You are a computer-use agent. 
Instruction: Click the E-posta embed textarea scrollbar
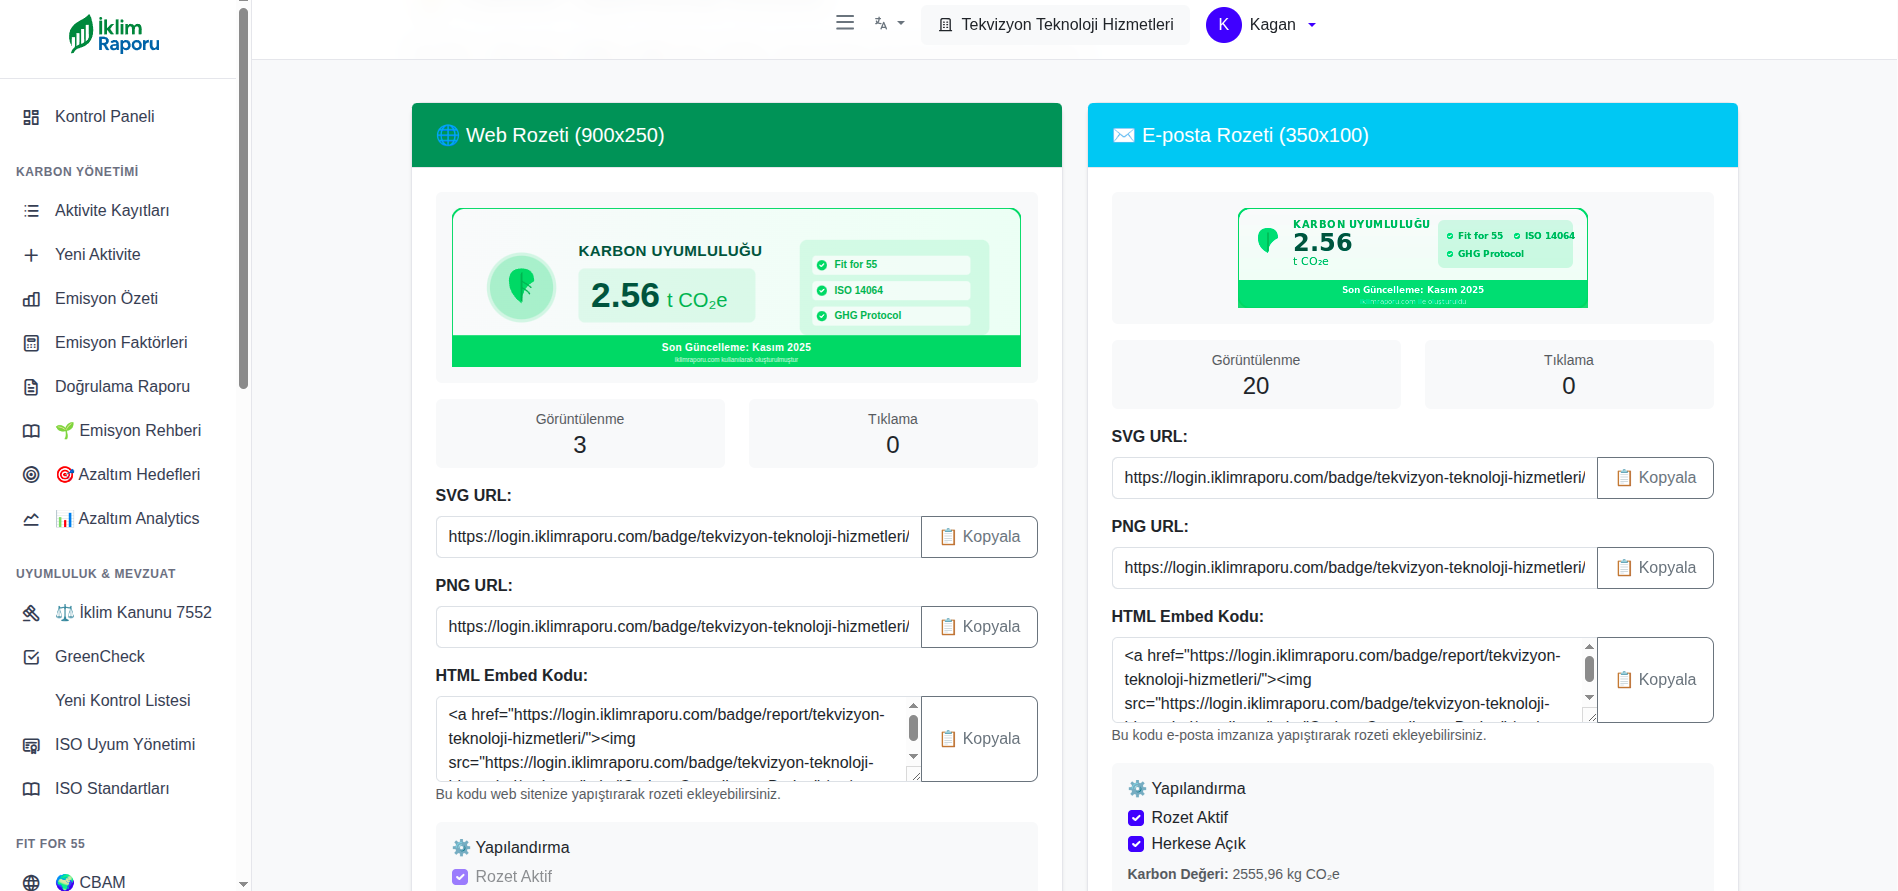pyautogui.click(x=1589, y=669)
